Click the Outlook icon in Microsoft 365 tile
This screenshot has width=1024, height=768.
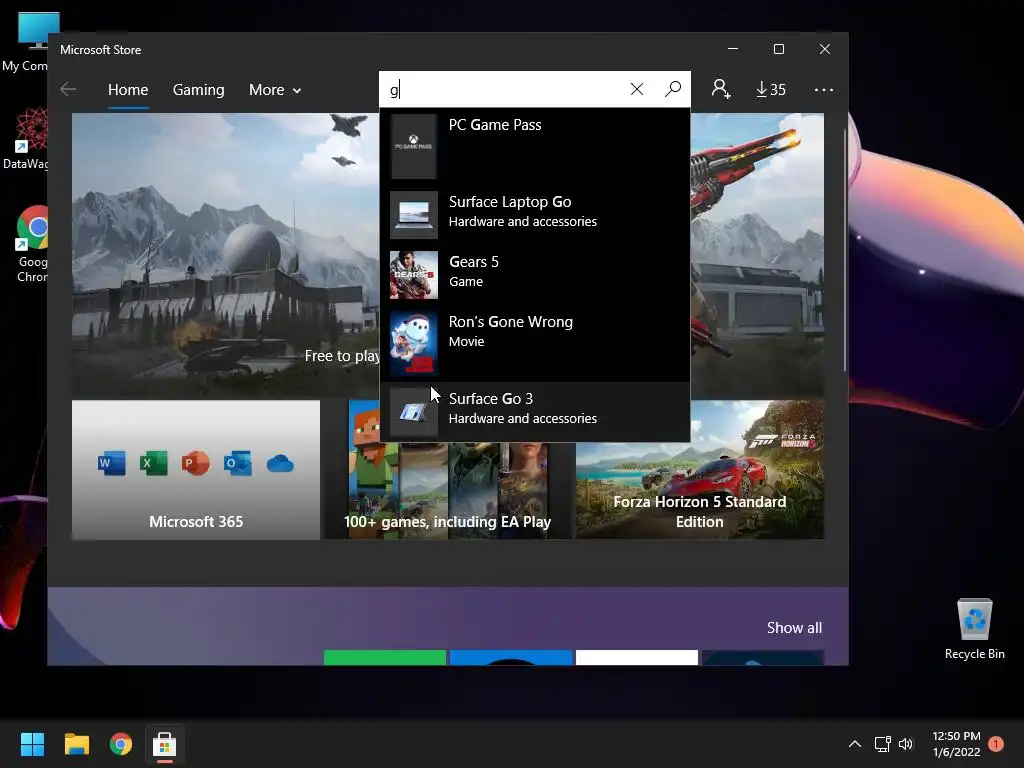click(238, 464)
